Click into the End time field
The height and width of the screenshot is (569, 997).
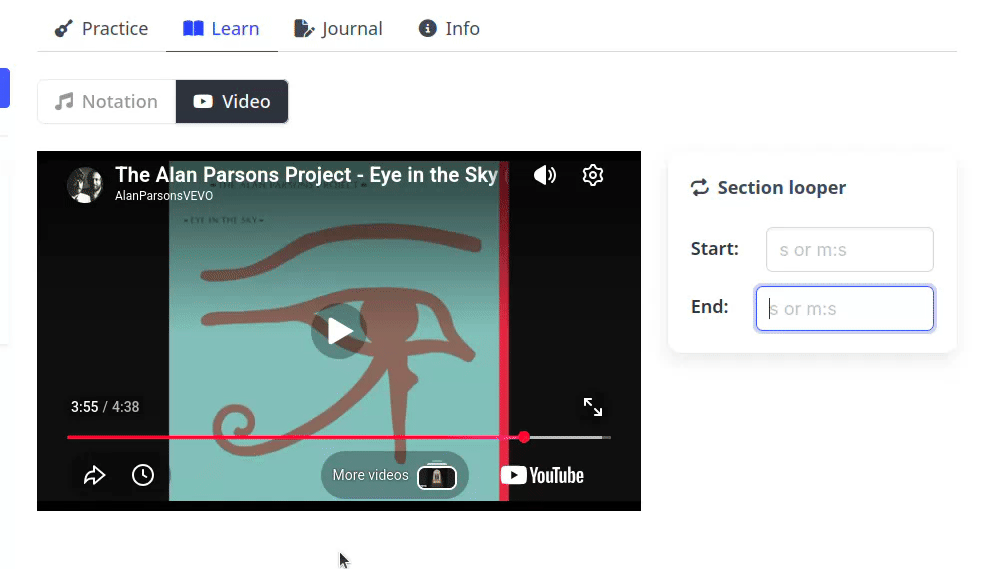point(844,309)
